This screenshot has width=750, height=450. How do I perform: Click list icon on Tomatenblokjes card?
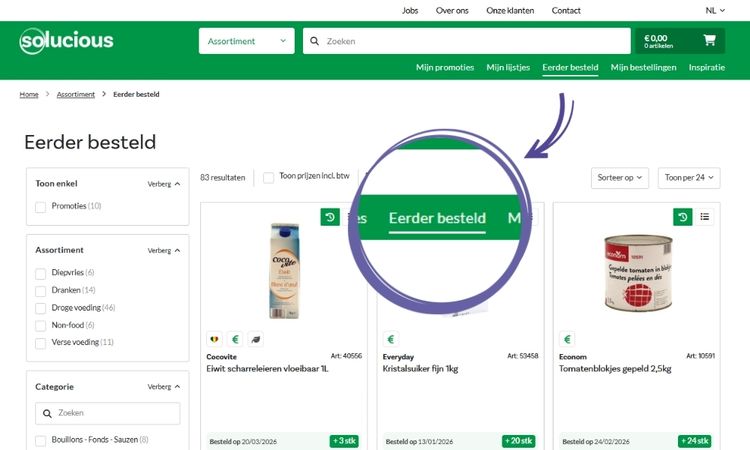[704, 217]
